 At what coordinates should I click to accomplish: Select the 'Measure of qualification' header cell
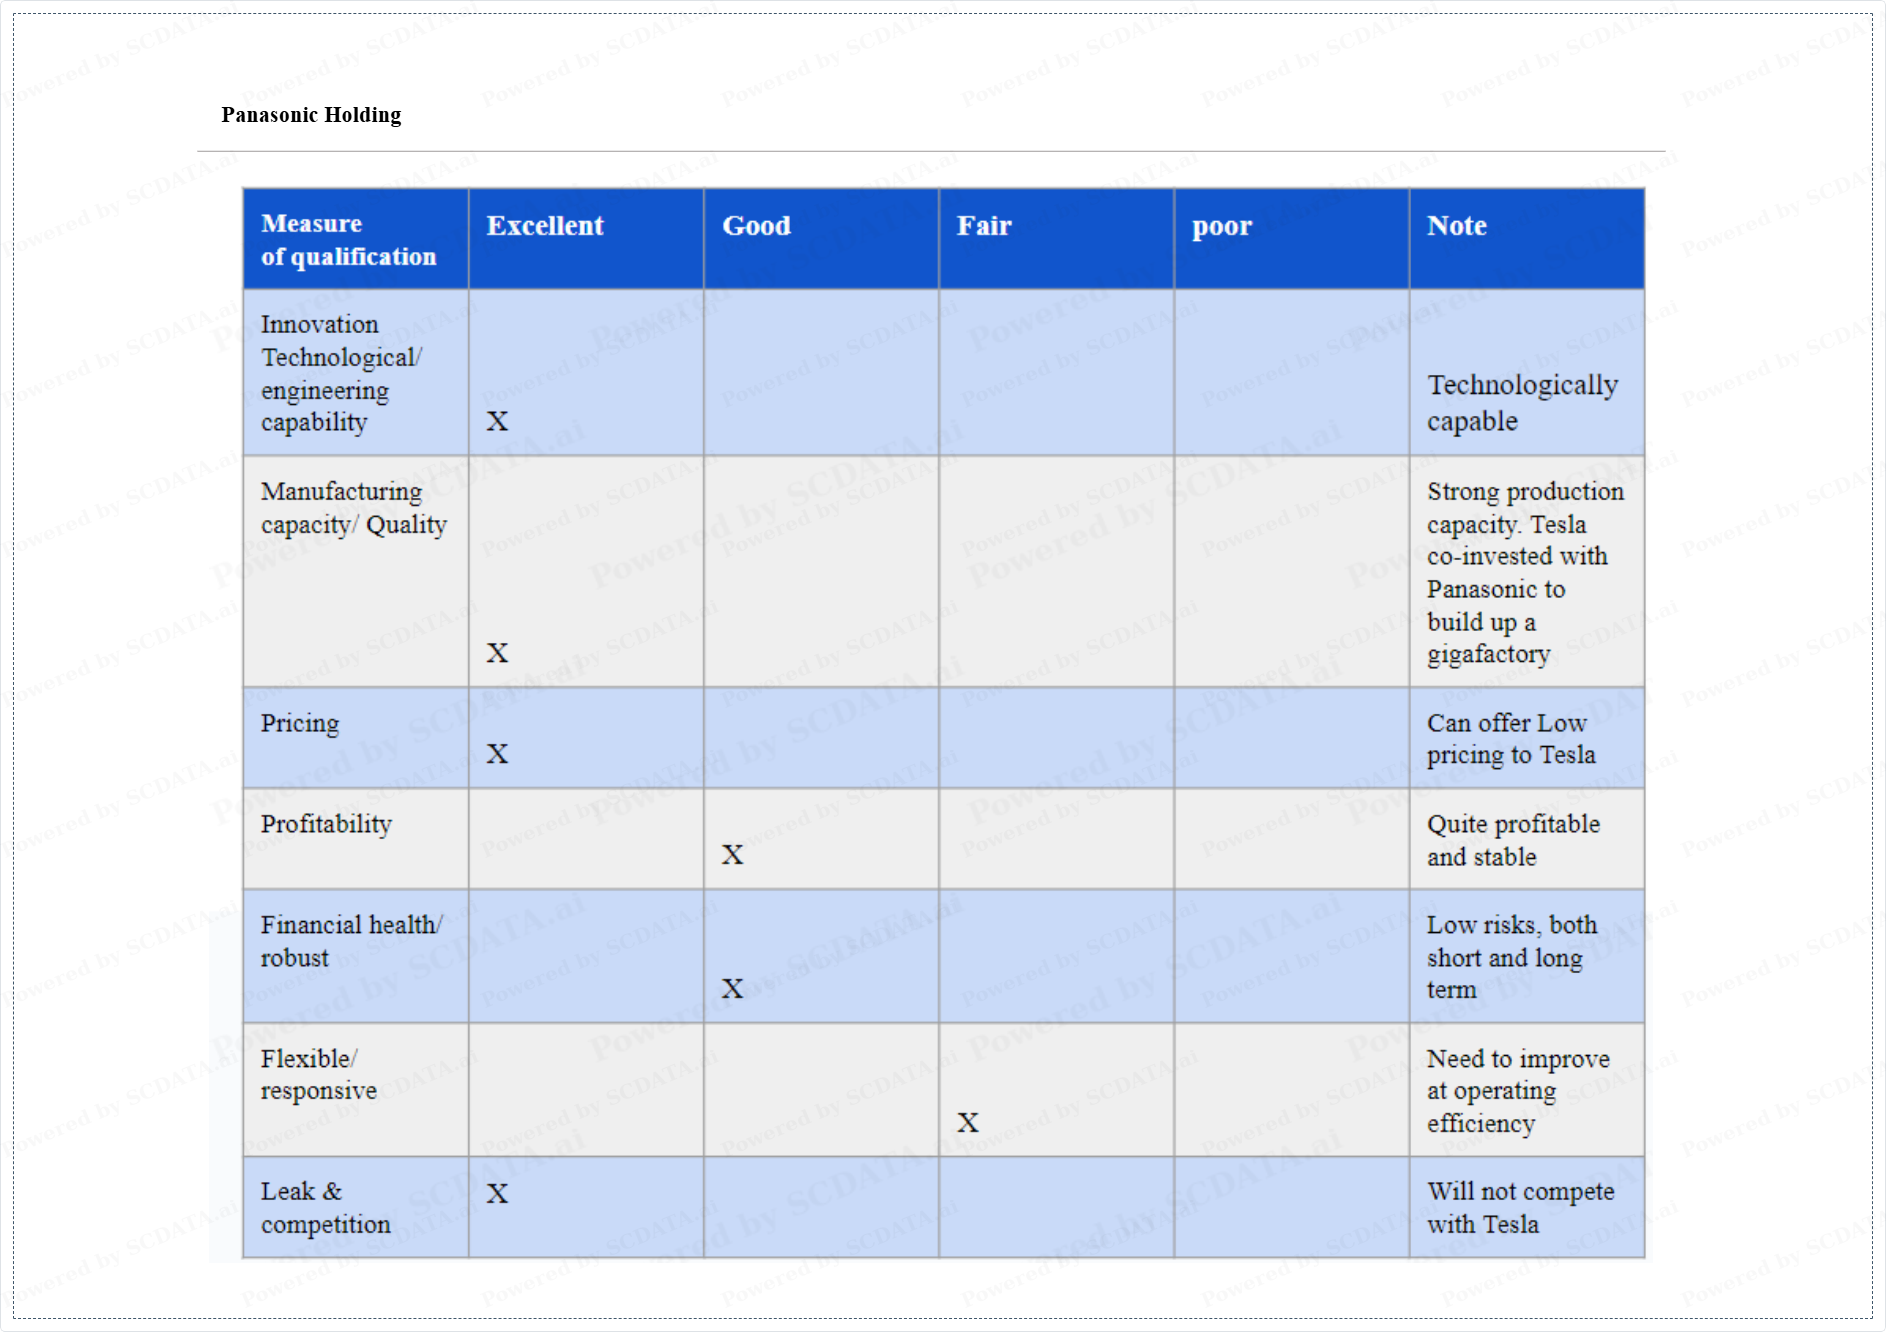click(356, 239)
